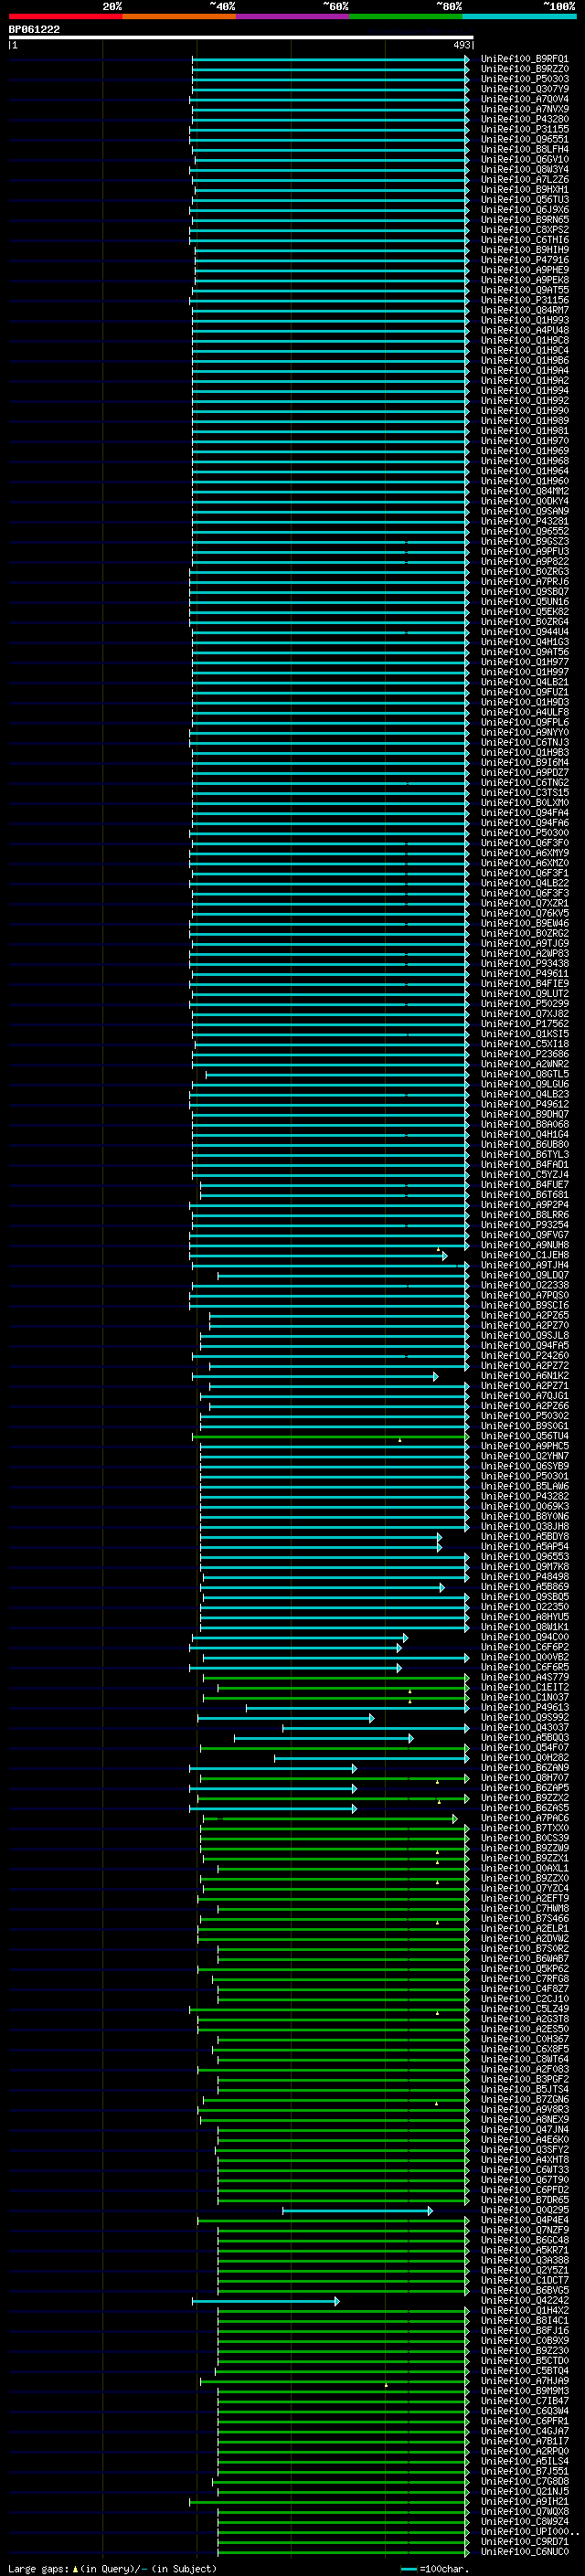Image resolution: width=585 pixels, height=2576 pixels.
Task: Click the UniRef100_P48498 label
Action: point(524,1577)
